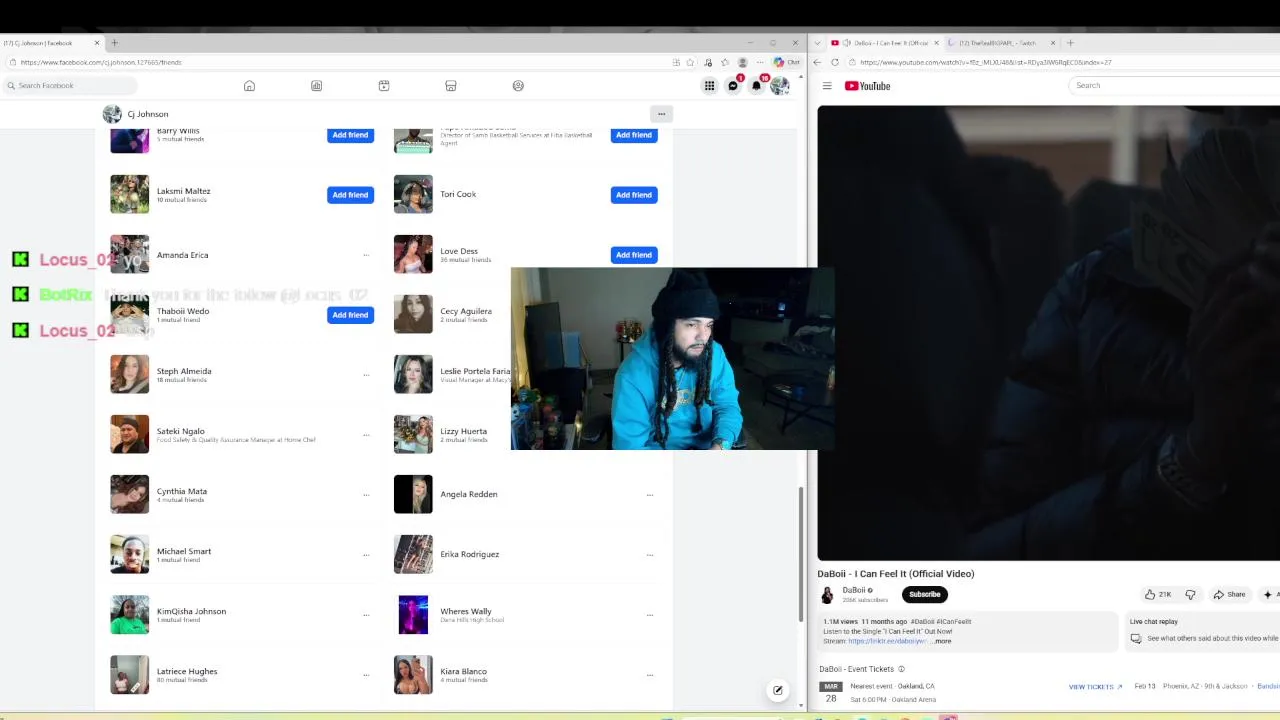
Task: Open Wheres Wally name link
Action: 466,611
